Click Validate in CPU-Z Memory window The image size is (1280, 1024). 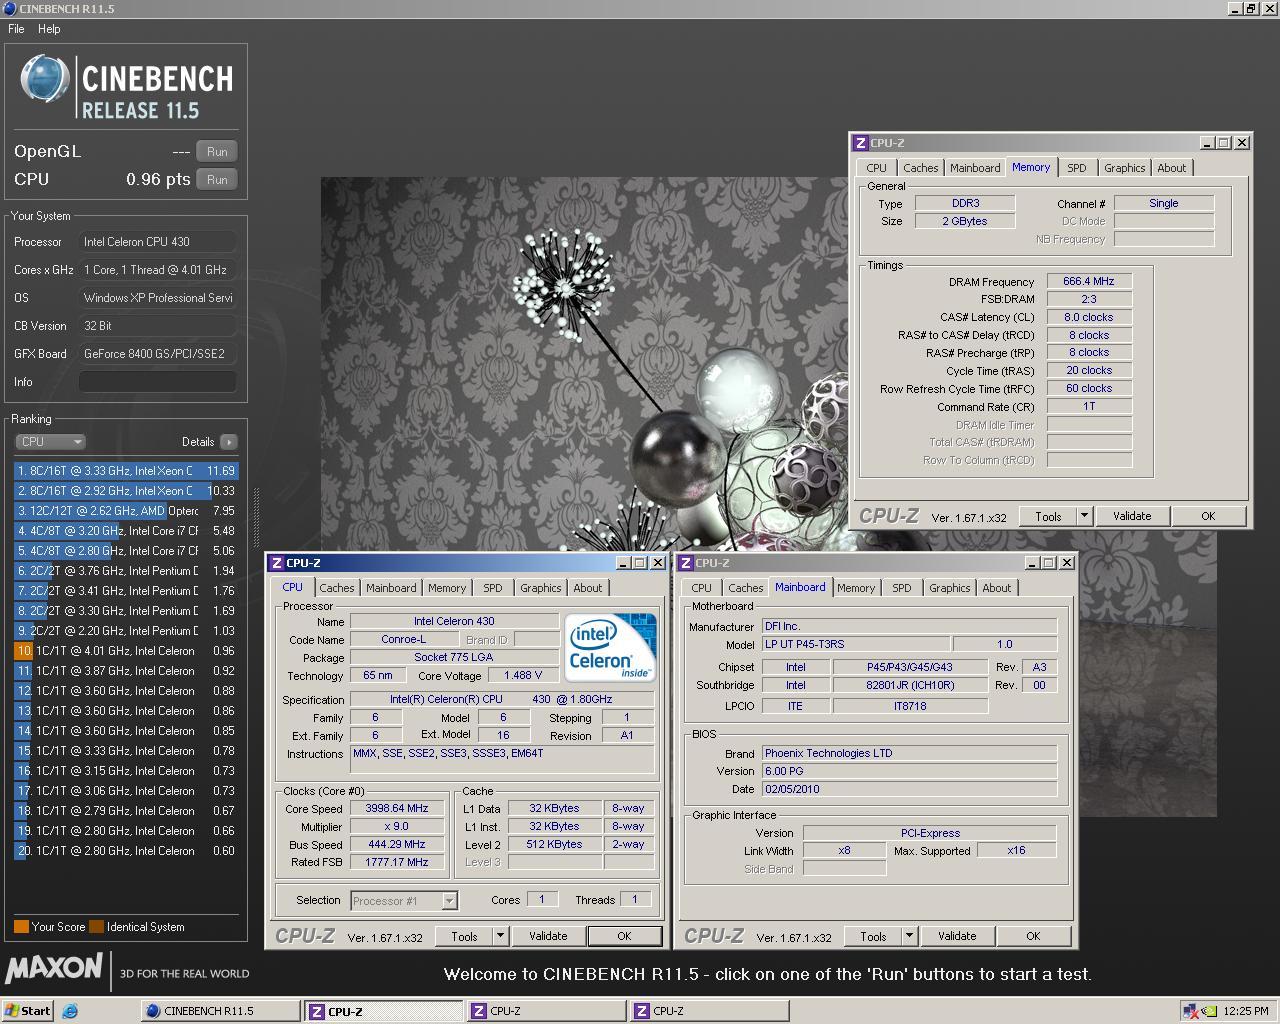click(1132, 517)
